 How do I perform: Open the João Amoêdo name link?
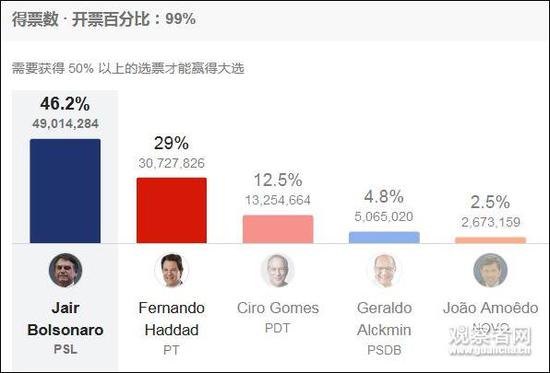490,308
